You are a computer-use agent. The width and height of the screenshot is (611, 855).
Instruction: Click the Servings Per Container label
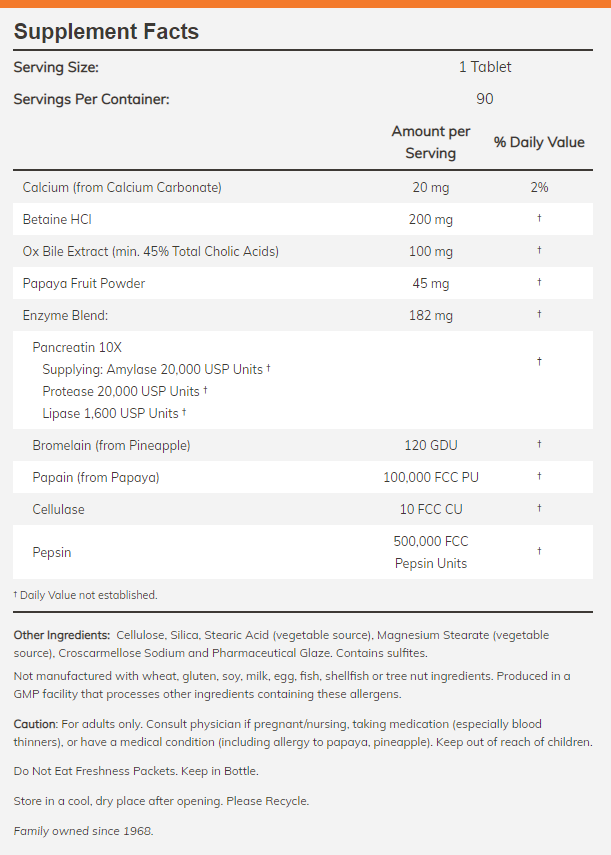click(x=91, y=99)
